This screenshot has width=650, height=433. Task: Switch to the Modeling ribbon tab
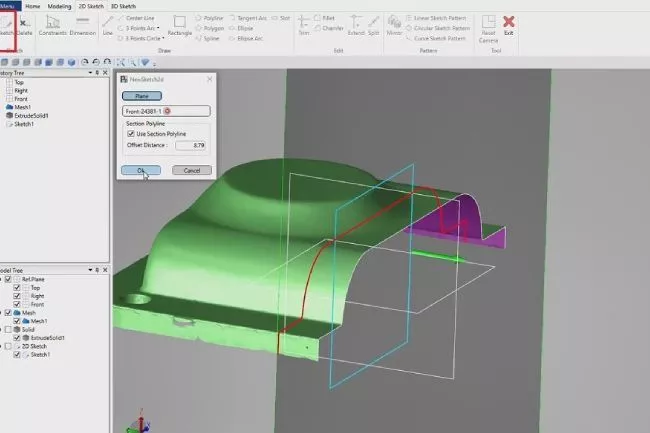60,5
